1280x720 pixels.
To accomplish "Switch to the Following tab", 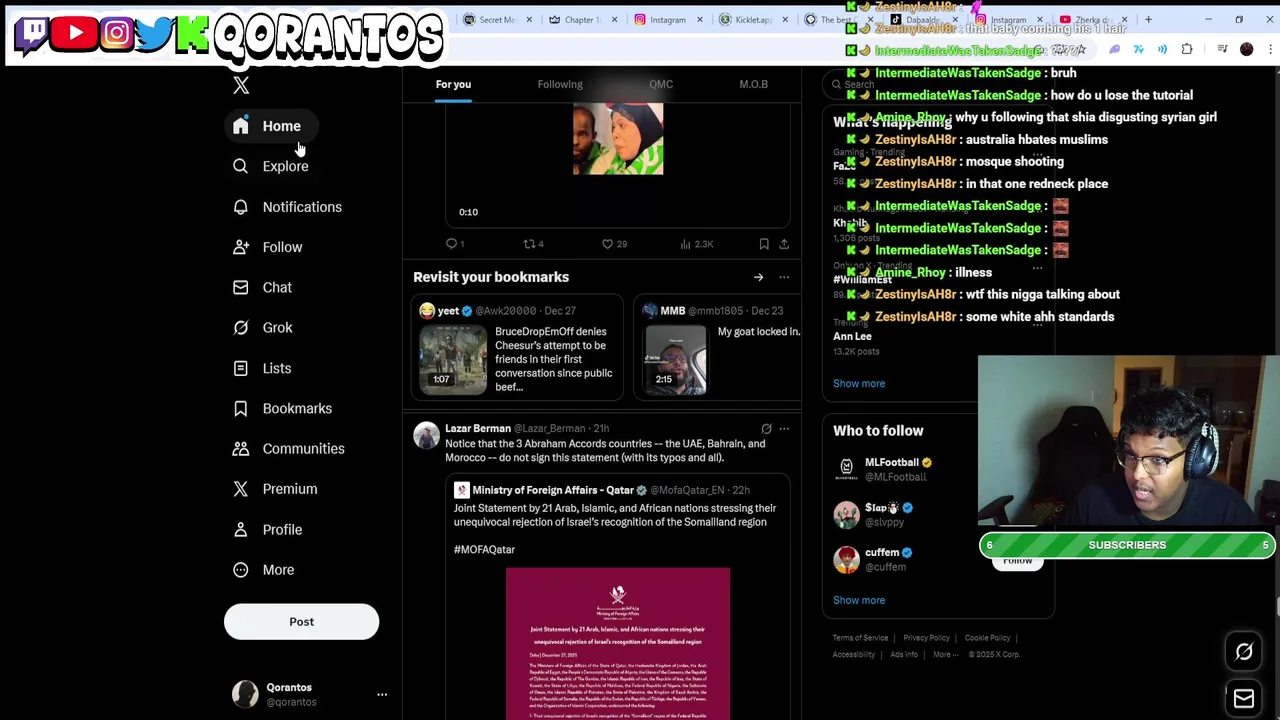I will pos(560,84).
